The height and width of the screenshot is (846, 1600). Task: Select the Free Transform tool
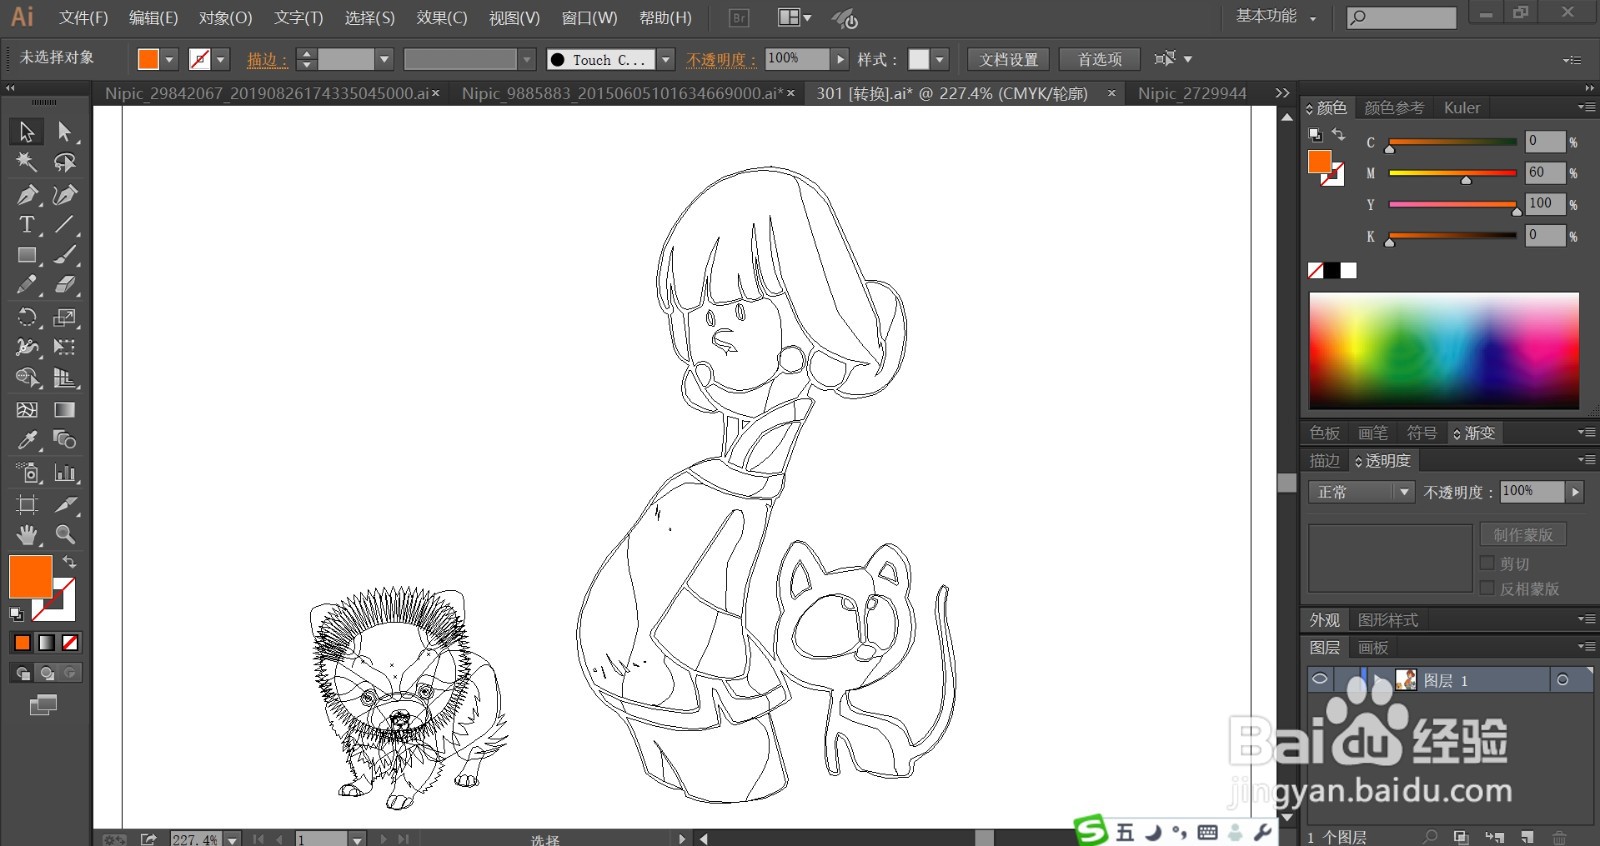coord(65,348)
